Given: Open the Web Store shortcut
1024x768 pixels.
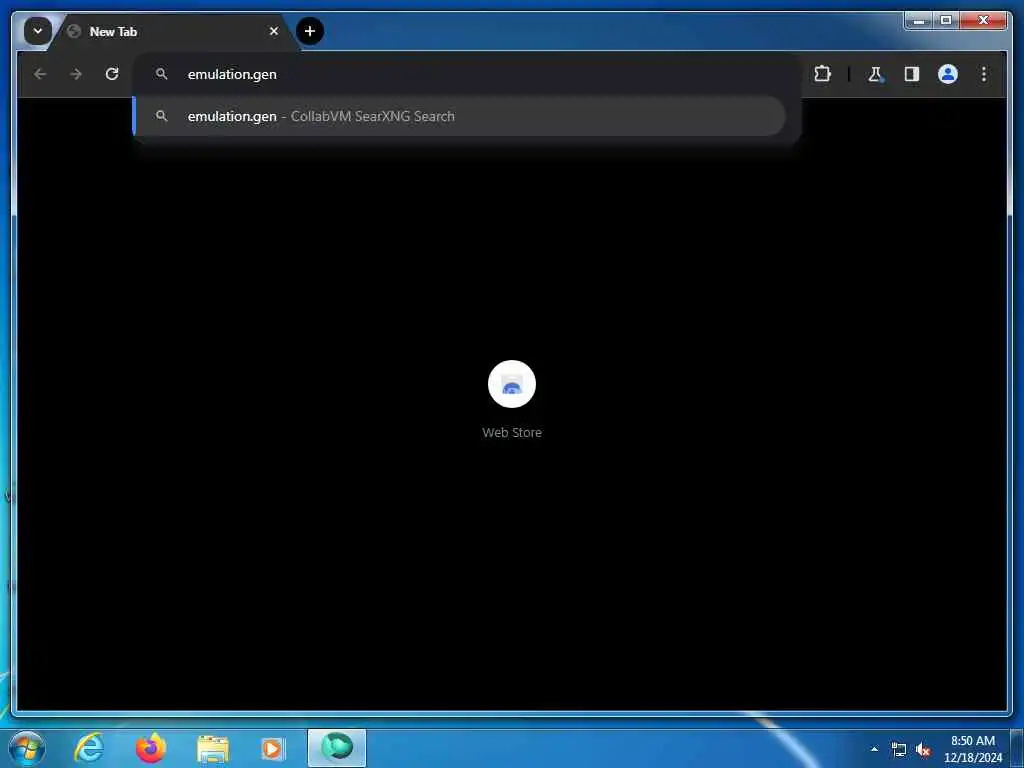Looking at the screenshot, I should point(512,384).
